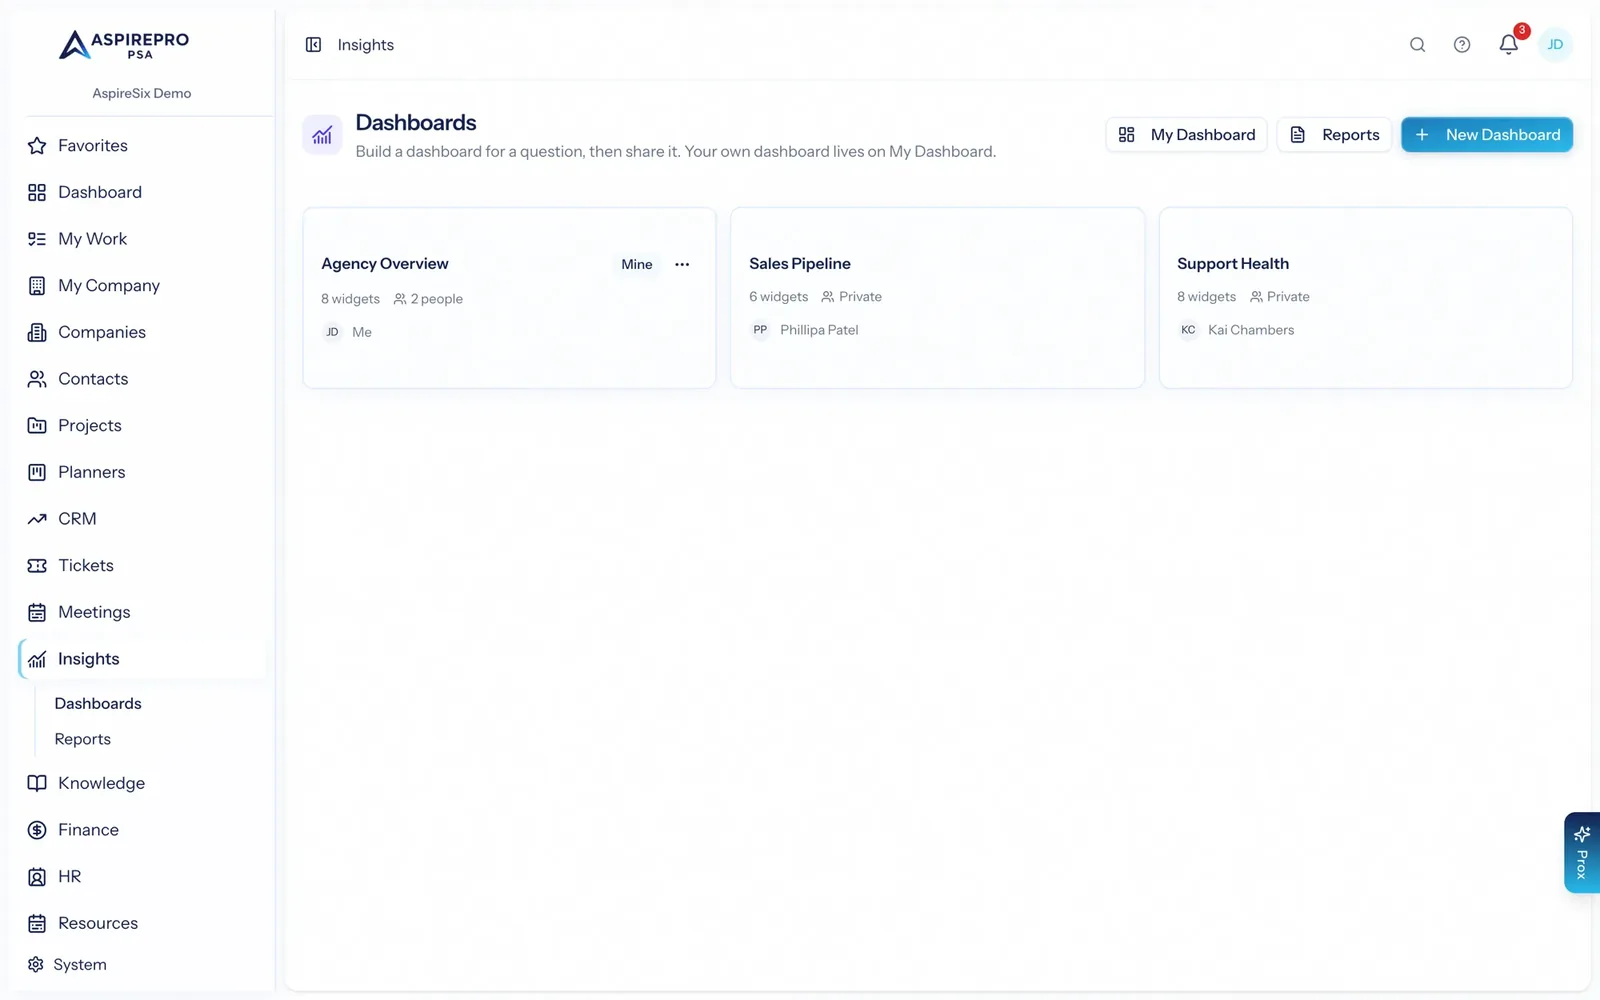Open the JD user avatar menu
This screenshot has width=1600, height=1000.
(1555, 45)
